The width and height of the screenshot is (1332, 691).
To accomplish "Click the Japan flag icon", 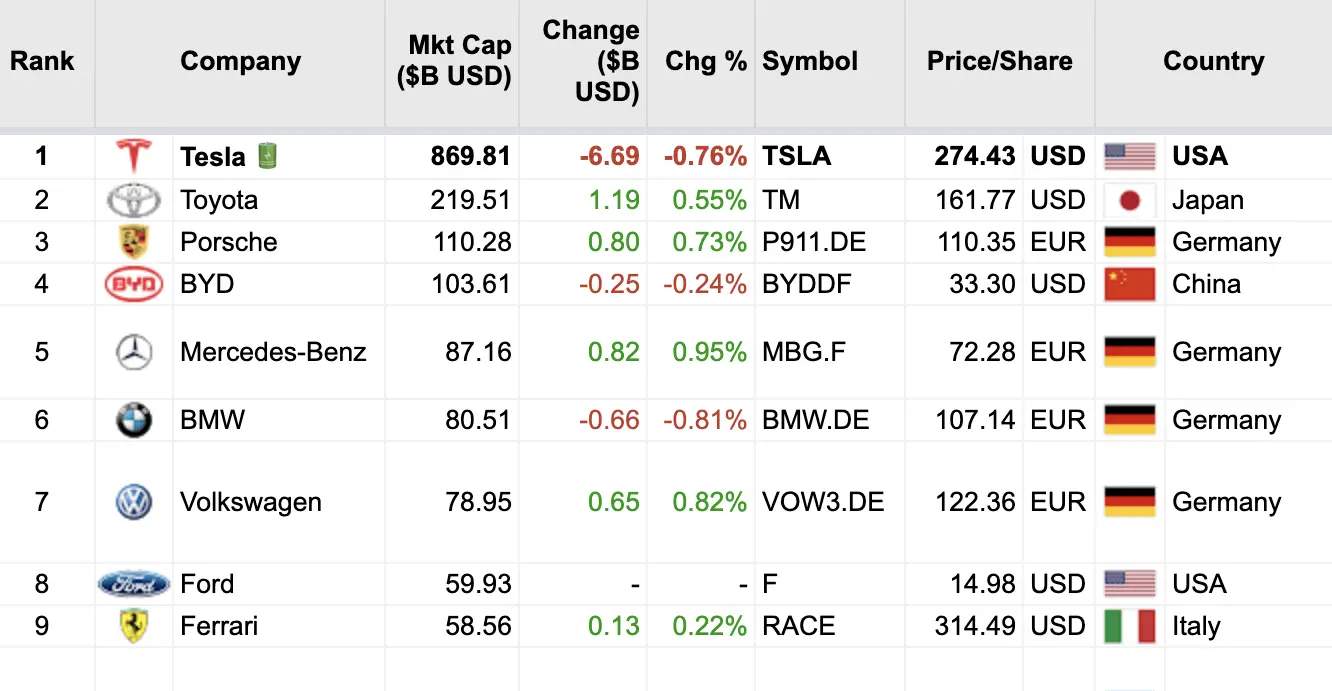I will pos(1130,200).
